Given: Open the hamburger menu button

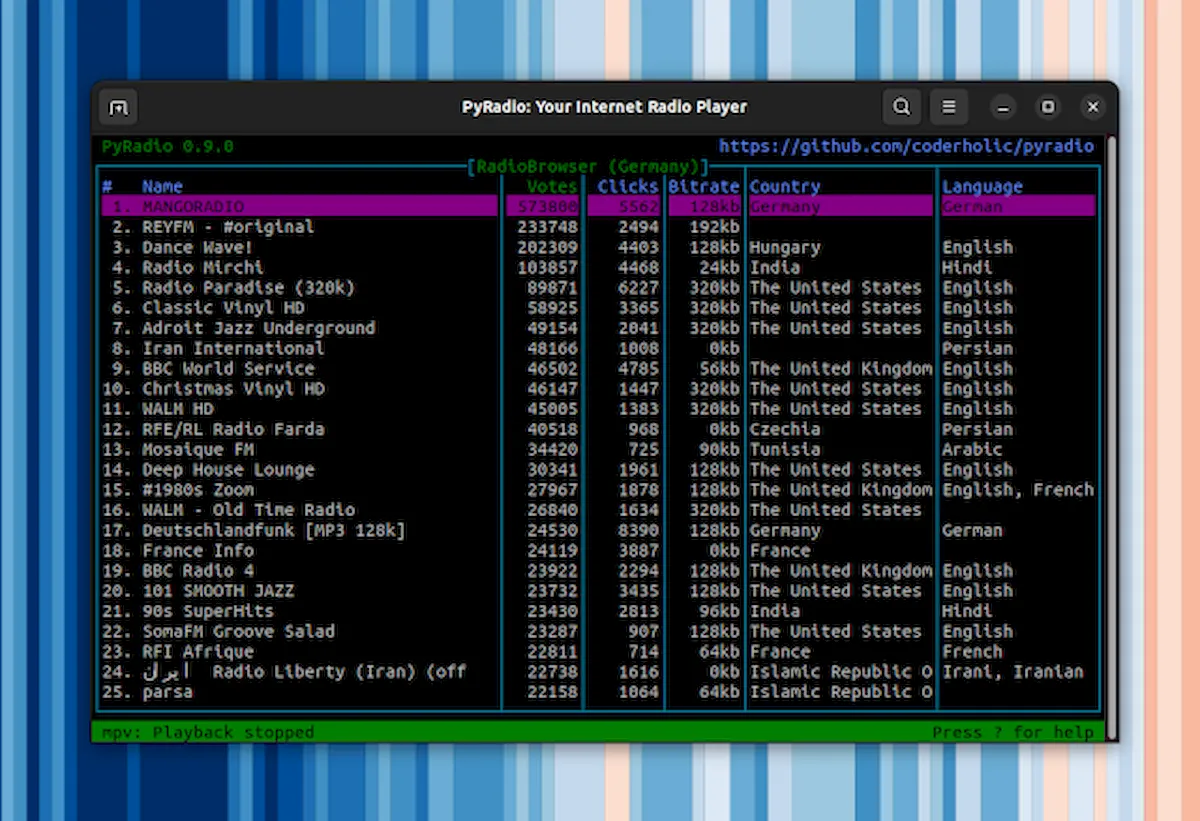Looking at the screenshot, I should 949,107.
